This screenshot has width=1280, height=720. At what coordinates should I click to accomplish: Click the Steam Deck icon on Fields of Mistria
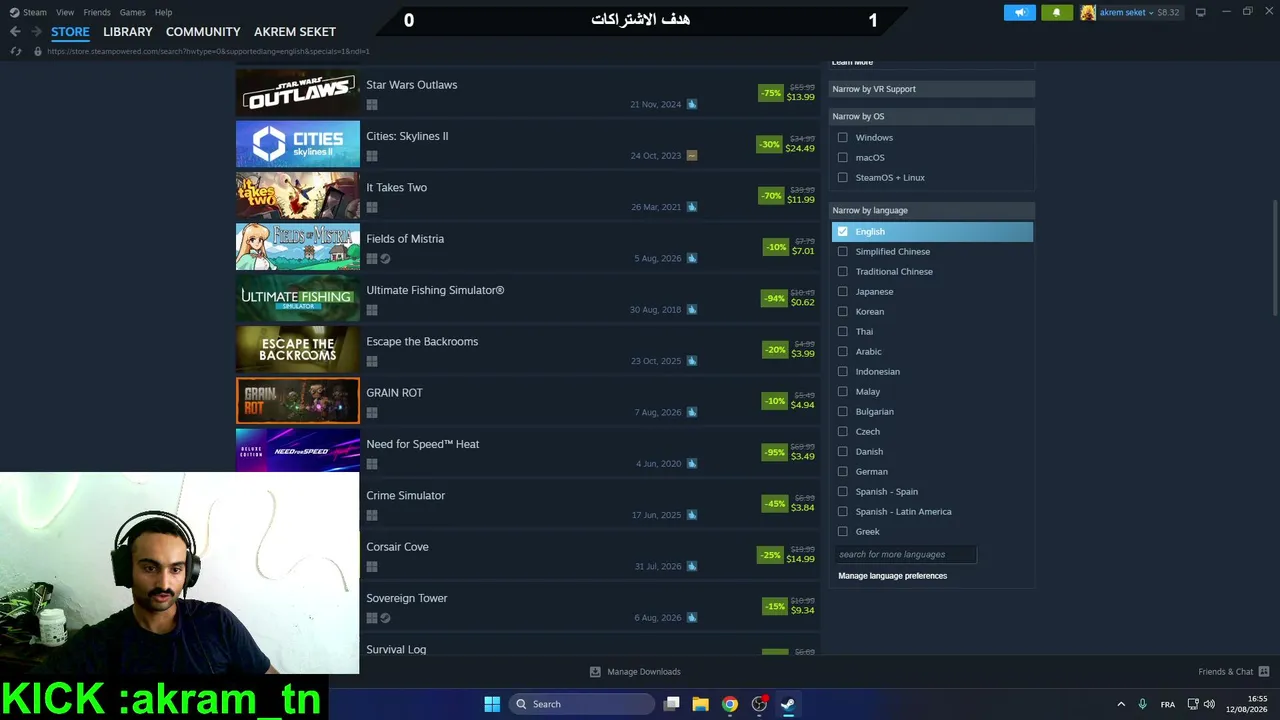click(386, 258)
